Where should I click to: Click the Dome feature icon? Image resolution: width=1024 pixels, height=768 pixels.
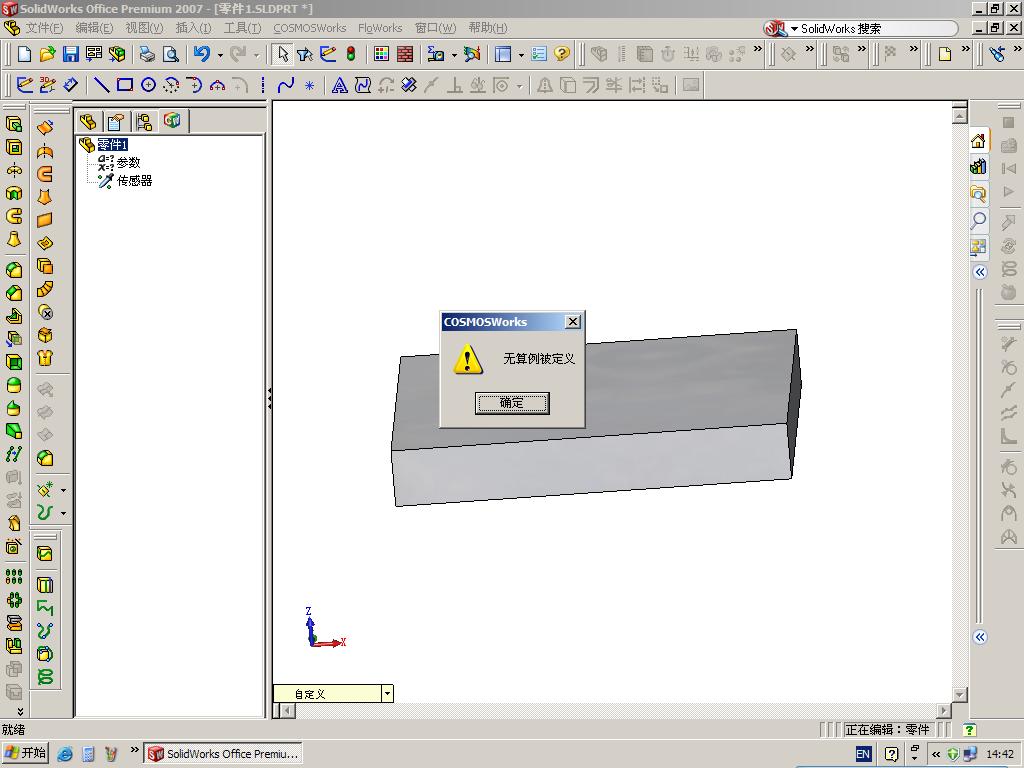(x=14, y=385)
